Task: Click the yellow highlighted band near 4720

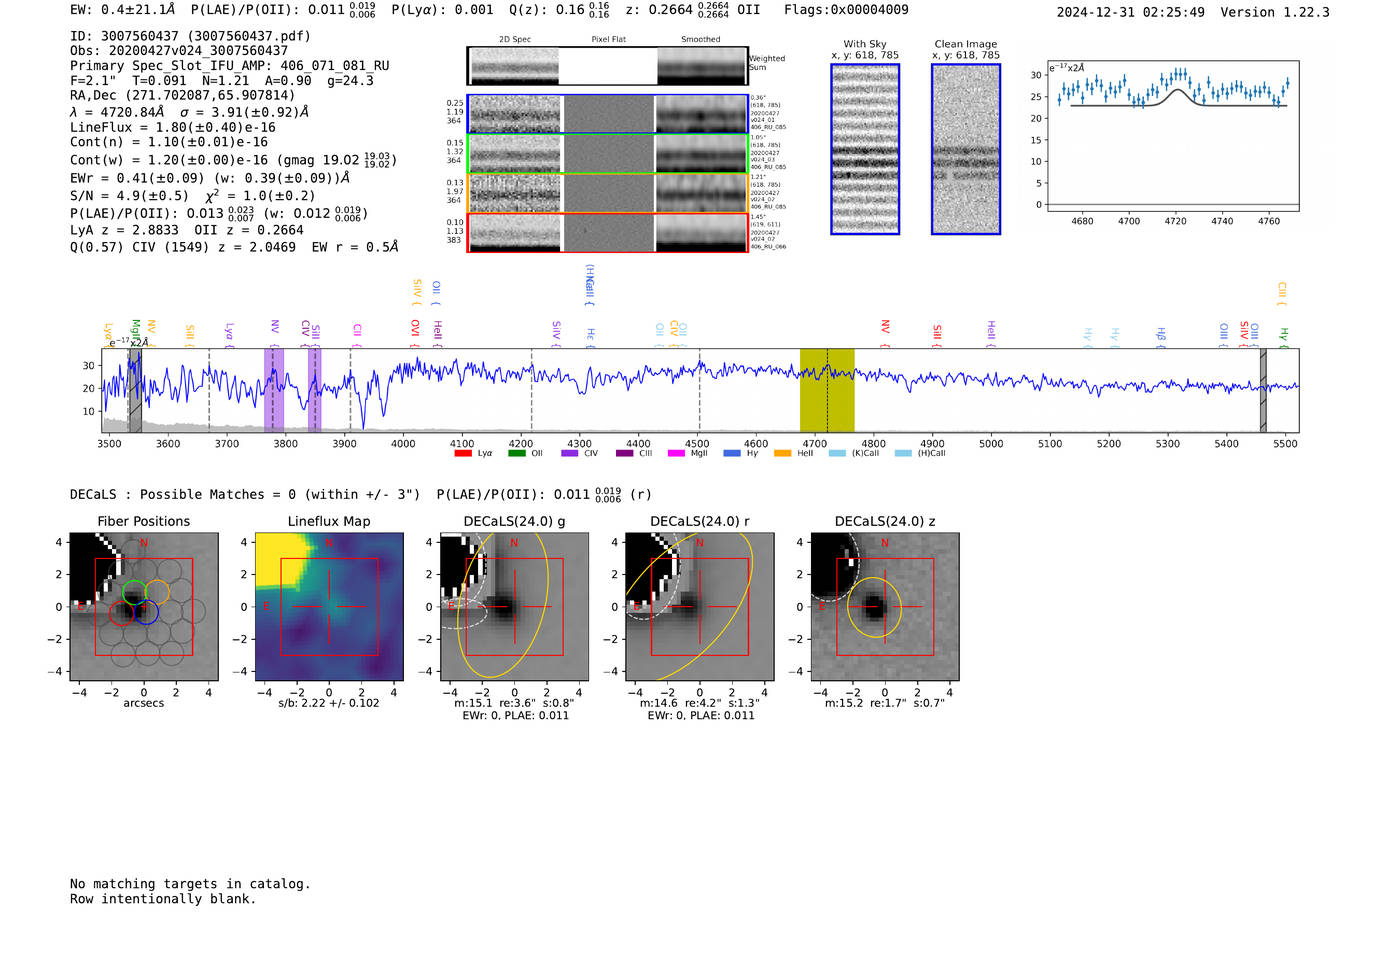Action: 827,391
